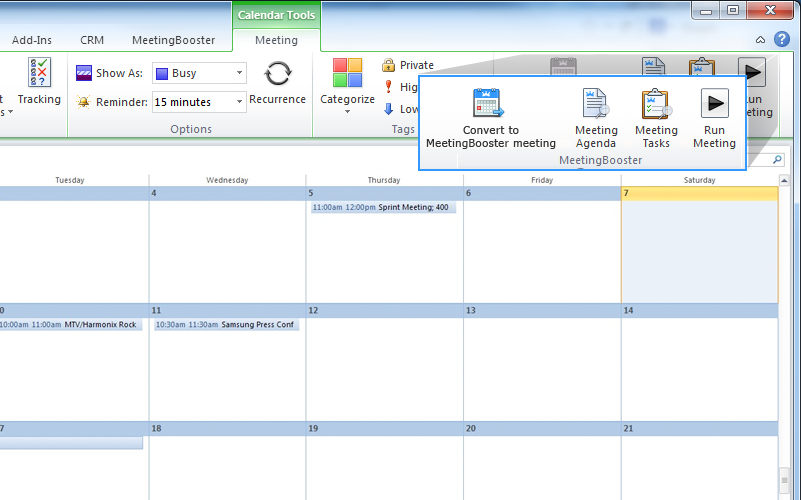The image size is (801, 500).
Task: Open Meeting Tasks
Action: pos(656,119)
